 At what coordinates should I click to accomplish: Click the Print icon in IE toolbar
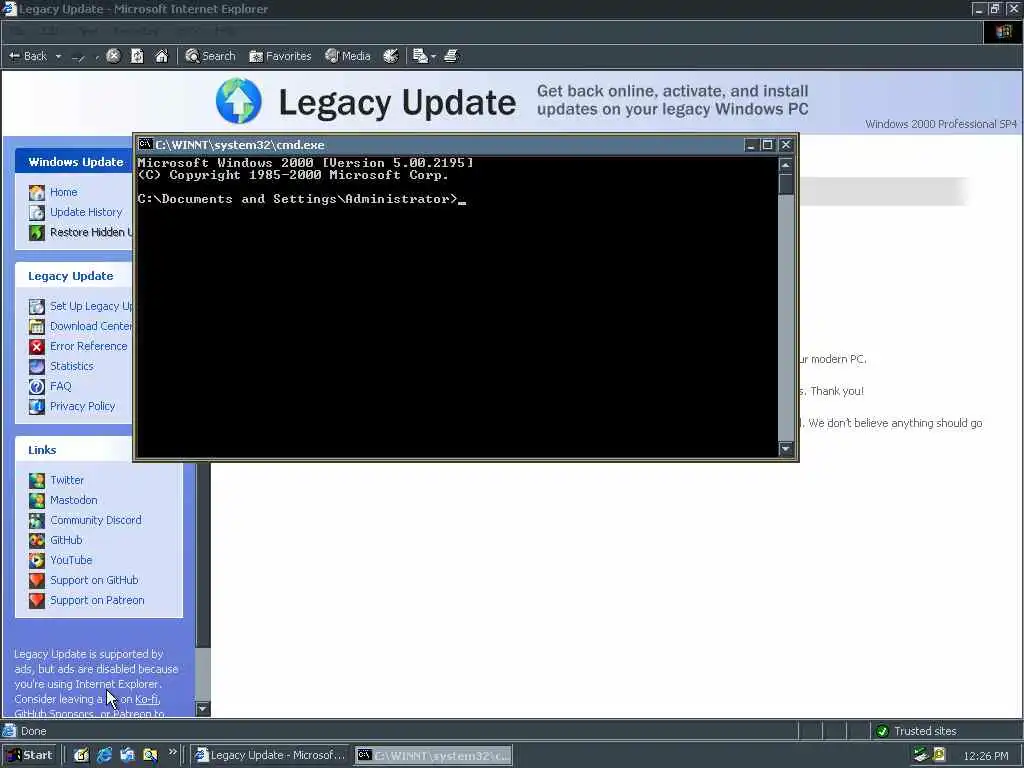(451, 56)
